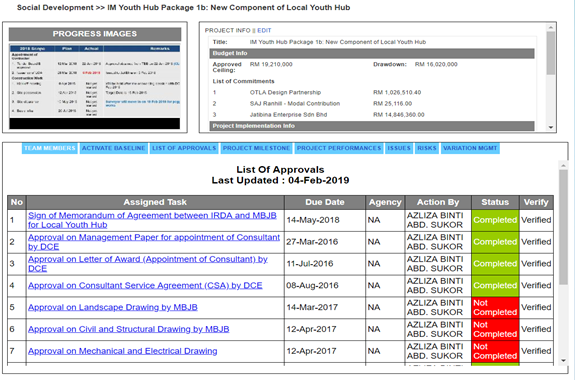Image resolution: width=575 pixels, height=380 pixels.
Task: Click the drawdown value RM 16,020,000
Action: tap(436, 64)
